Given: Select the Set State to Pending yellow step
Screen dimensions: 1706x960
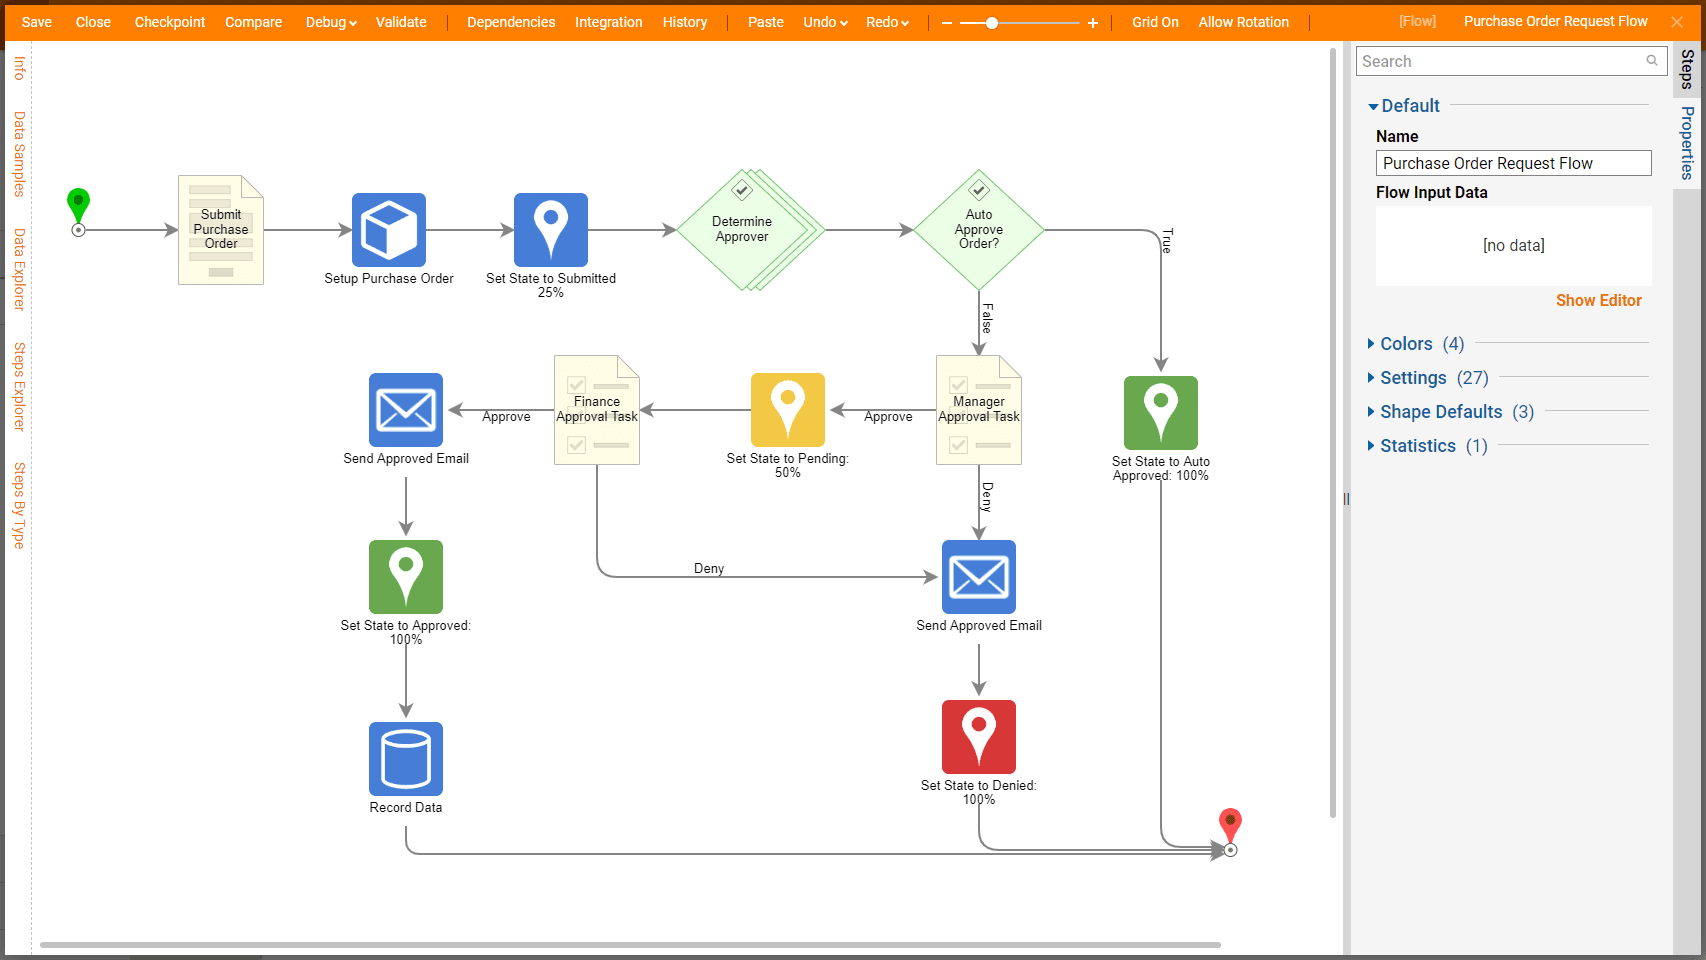Looking at the screenshot, I should 788,410.
